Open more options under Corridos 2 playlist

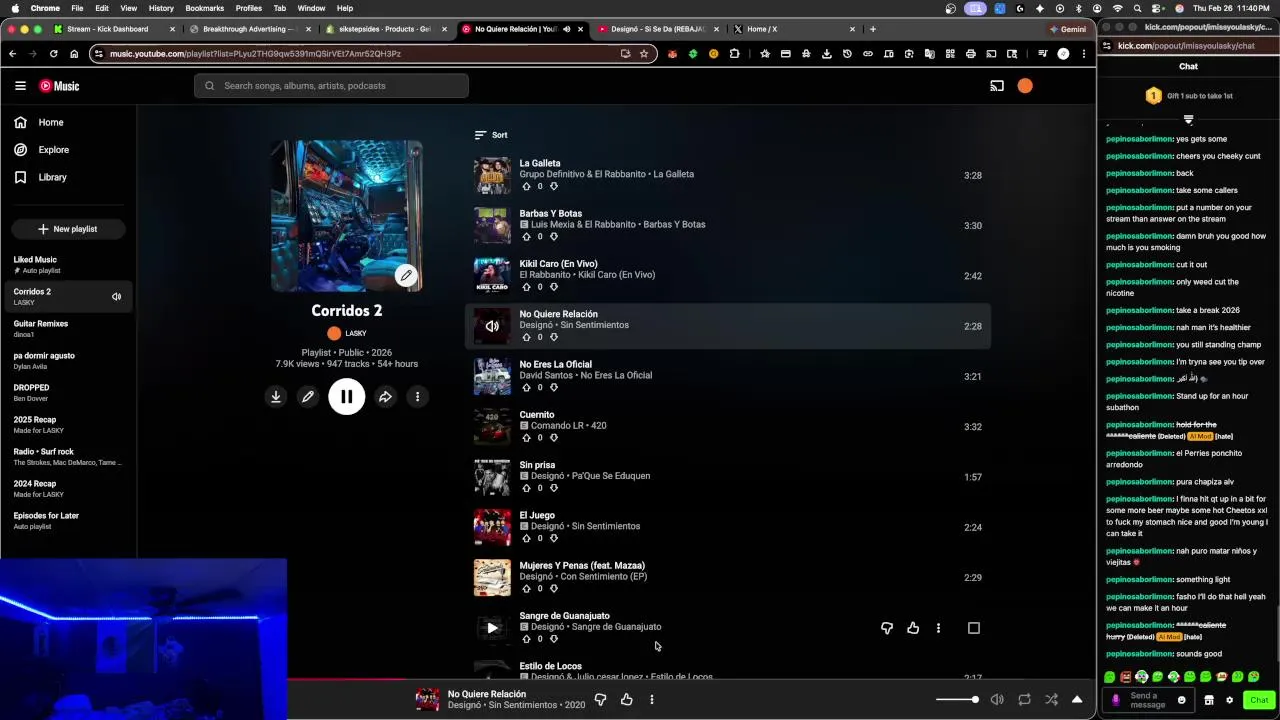coord(418,397)
